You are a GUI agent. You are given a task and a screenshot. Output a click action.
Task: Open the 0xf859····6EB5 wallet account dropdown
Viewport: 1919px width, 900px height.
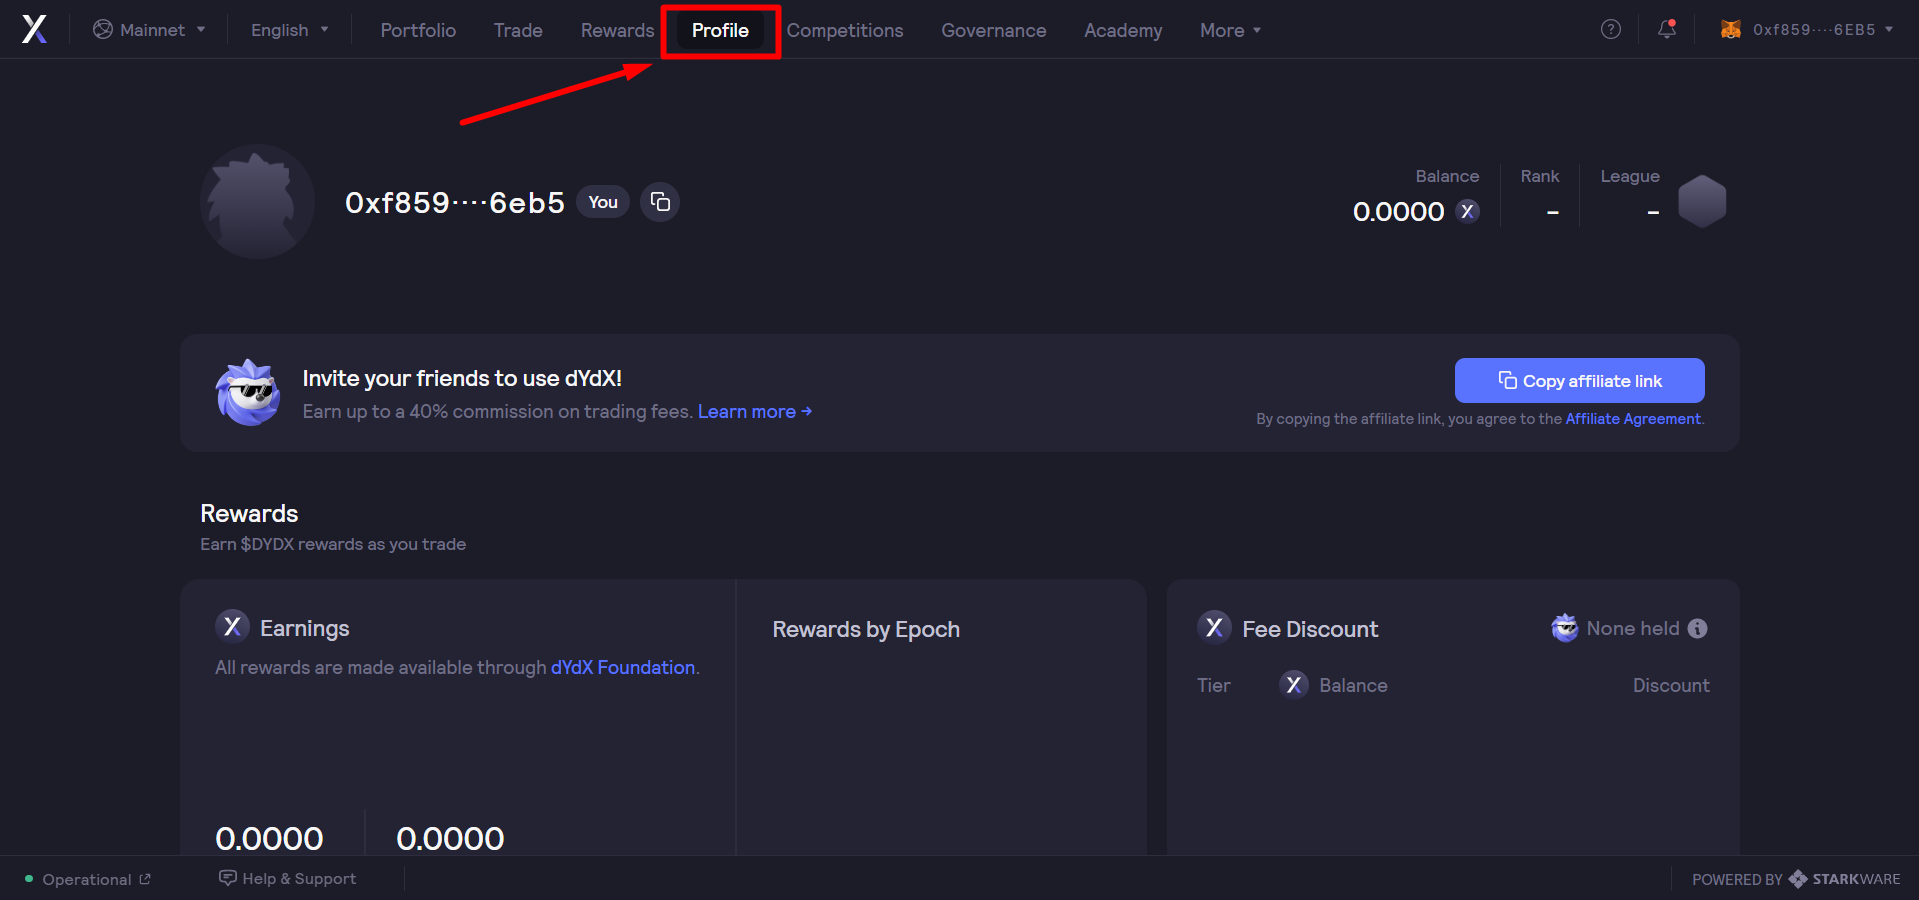click(1806, 29)
